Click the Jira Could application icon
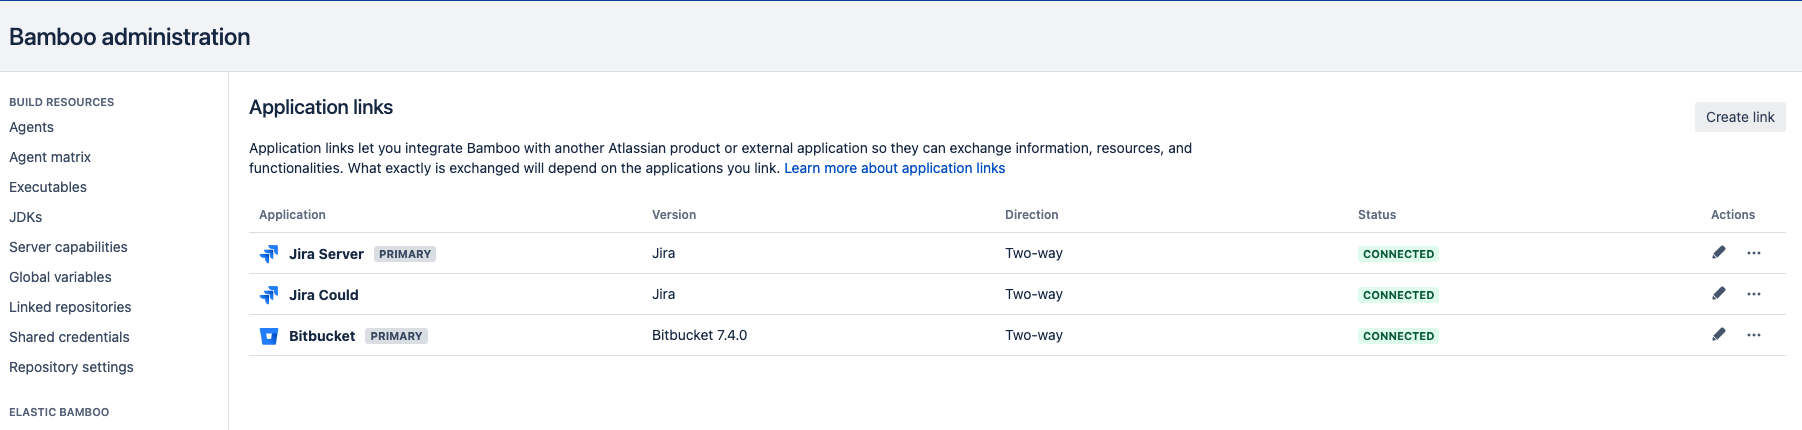Image resolution: width=1802 pixels, height=430 pixels. click(x=269, y=295)
